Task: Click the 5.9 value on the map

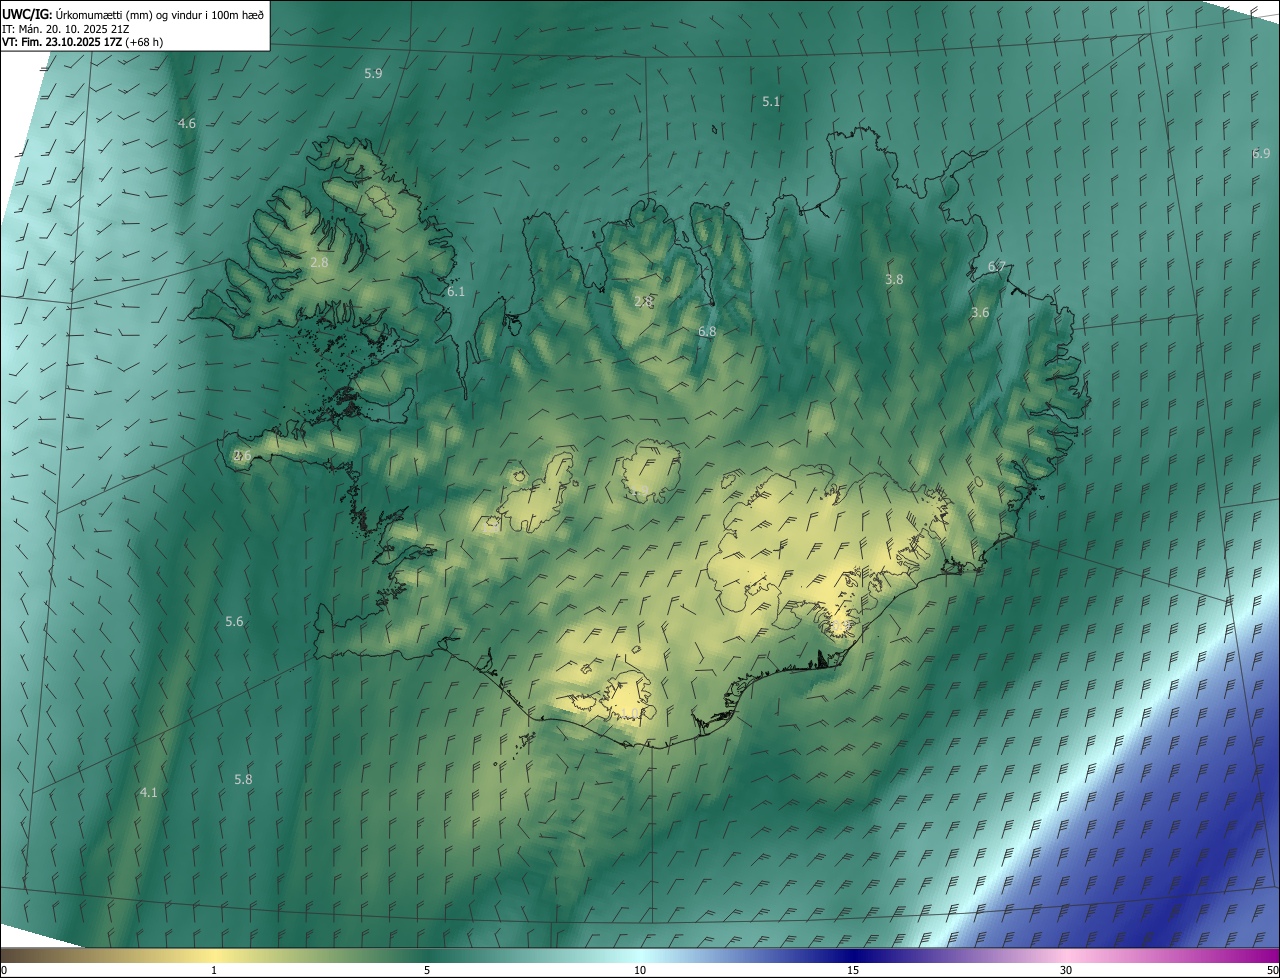Action: (374, 74)
